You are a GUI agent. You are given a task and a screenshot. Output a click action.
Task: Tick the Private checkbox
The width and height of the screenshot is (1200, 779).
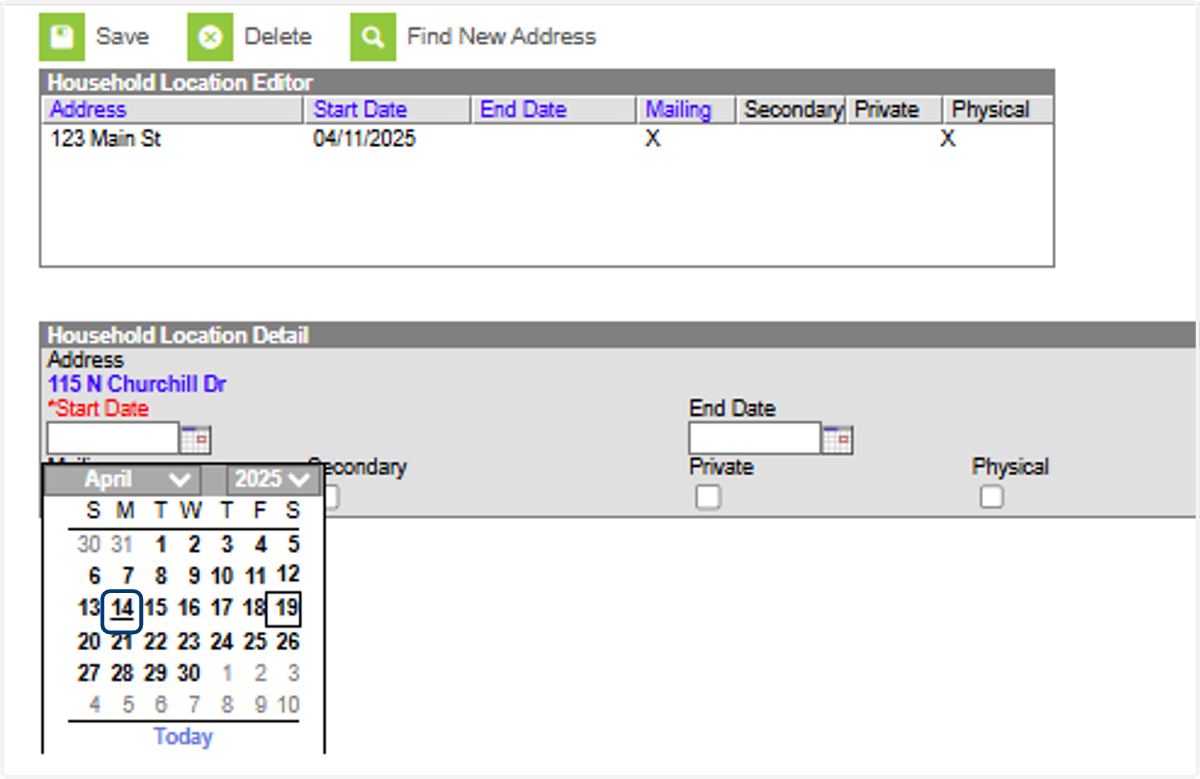click(x=708, y=496)
